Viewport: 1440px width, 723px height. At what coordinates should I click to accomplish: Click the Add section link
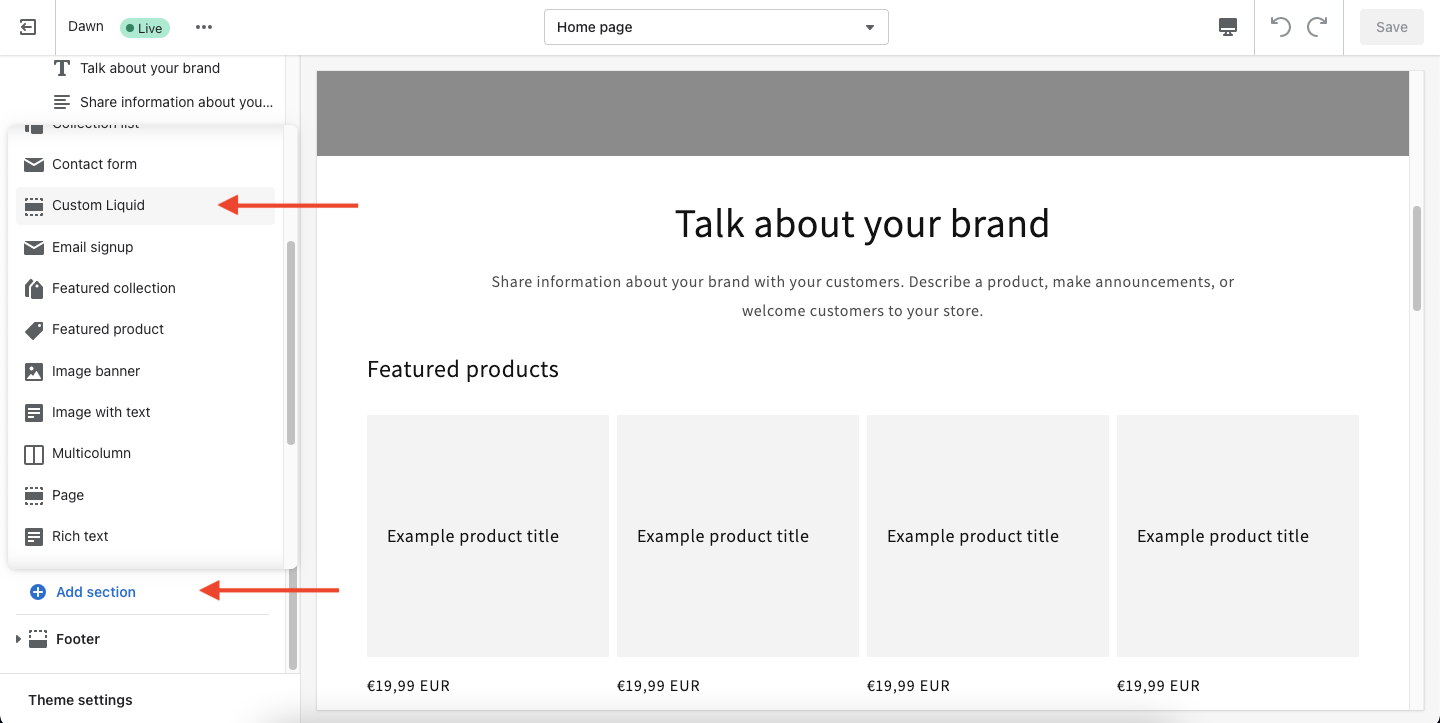(x=96, y=592)
